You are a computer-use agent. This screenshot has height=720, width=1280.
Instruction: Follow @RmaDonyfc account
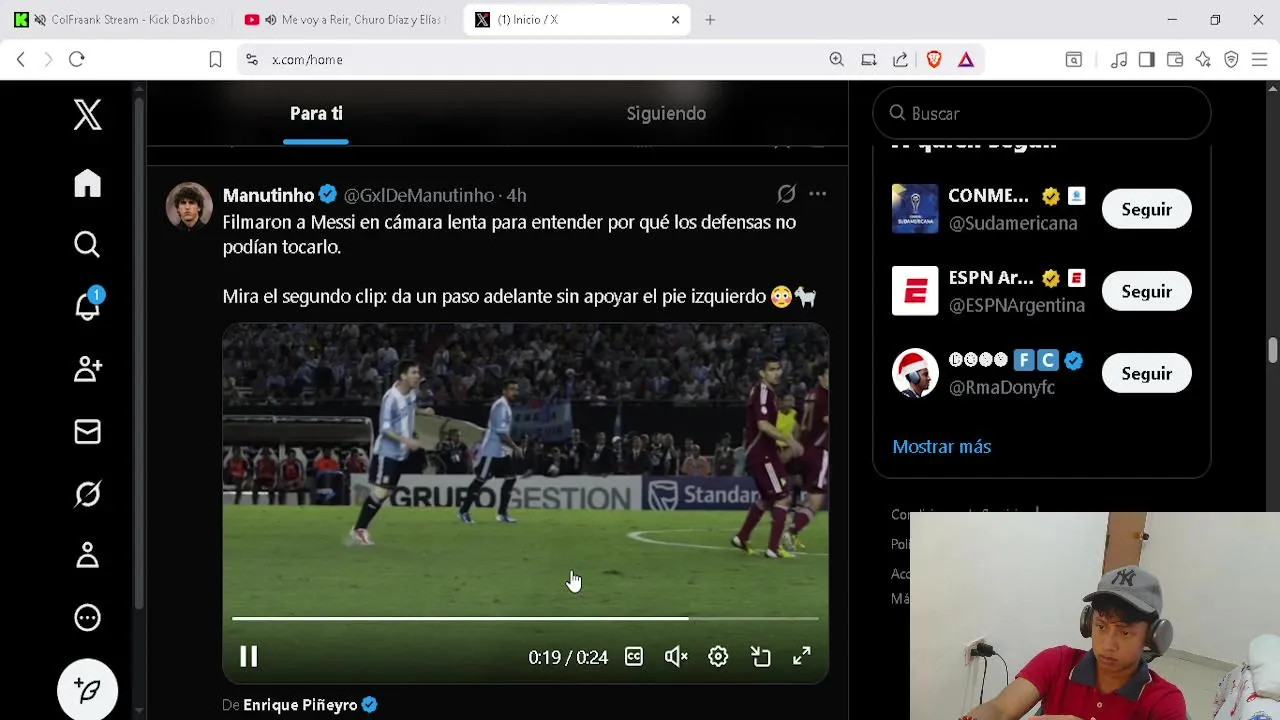point(1146,373)
